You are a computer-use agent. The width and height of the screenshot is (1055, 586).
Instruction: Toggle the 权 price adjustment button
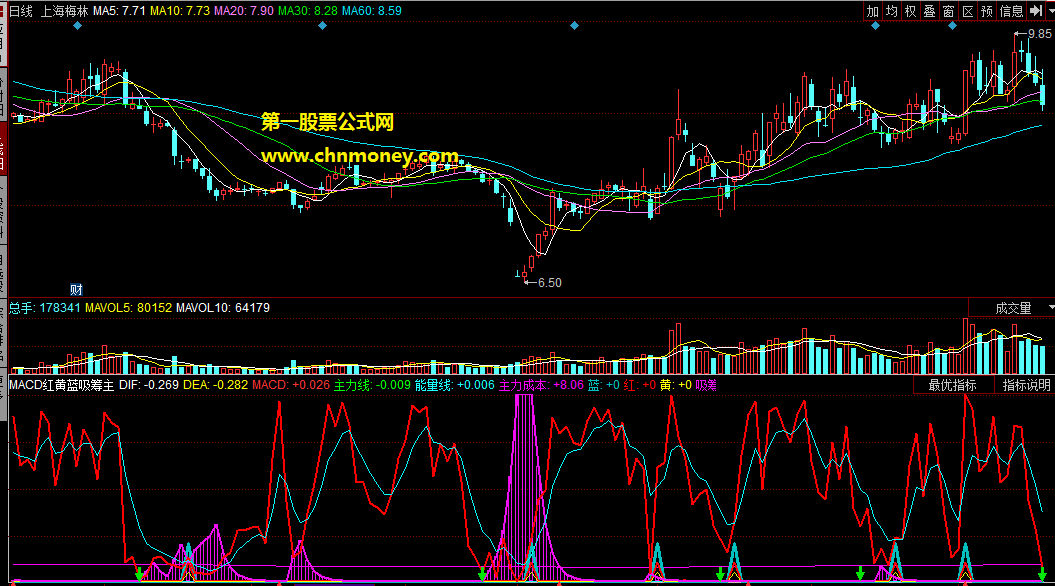pos(910,11)
